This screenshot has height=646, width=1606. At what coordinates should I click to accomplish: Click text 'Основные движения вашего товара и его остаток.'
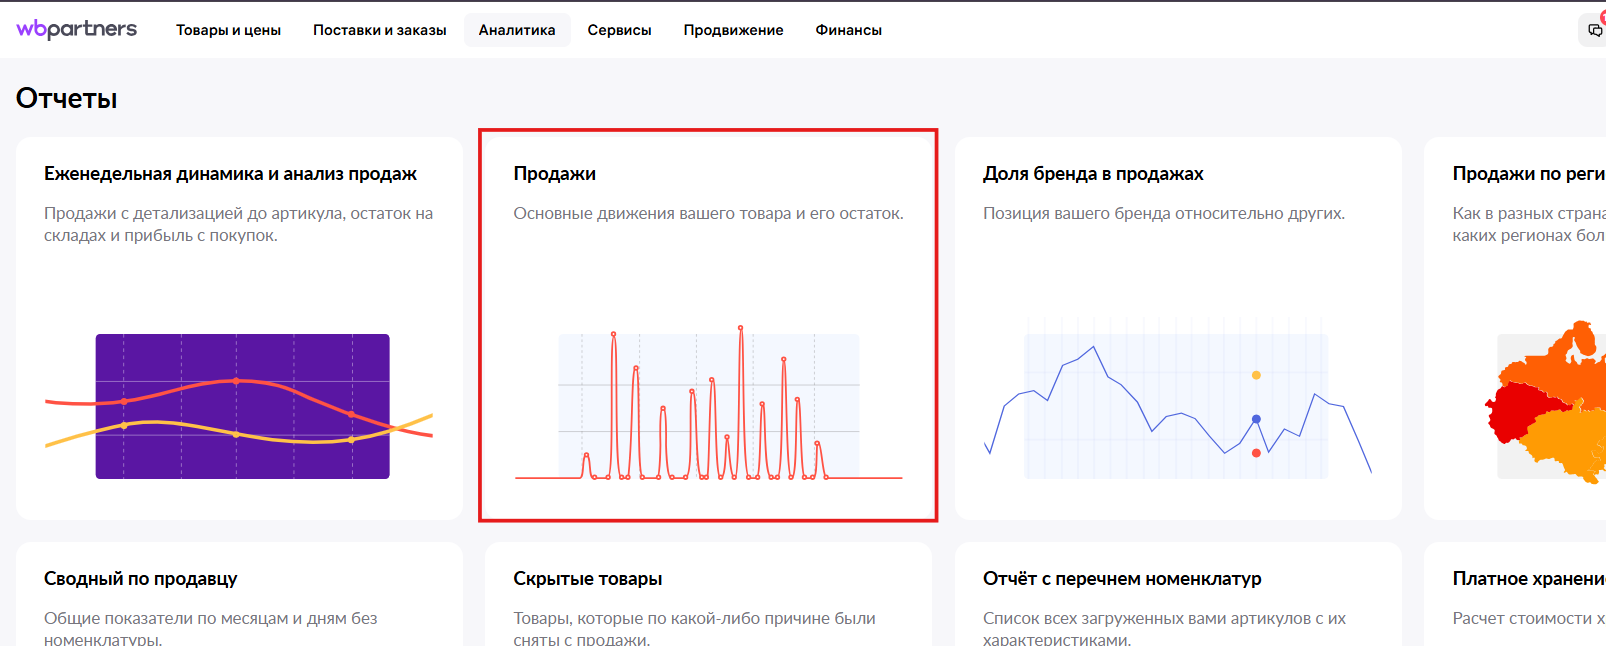tap(708, 213)
